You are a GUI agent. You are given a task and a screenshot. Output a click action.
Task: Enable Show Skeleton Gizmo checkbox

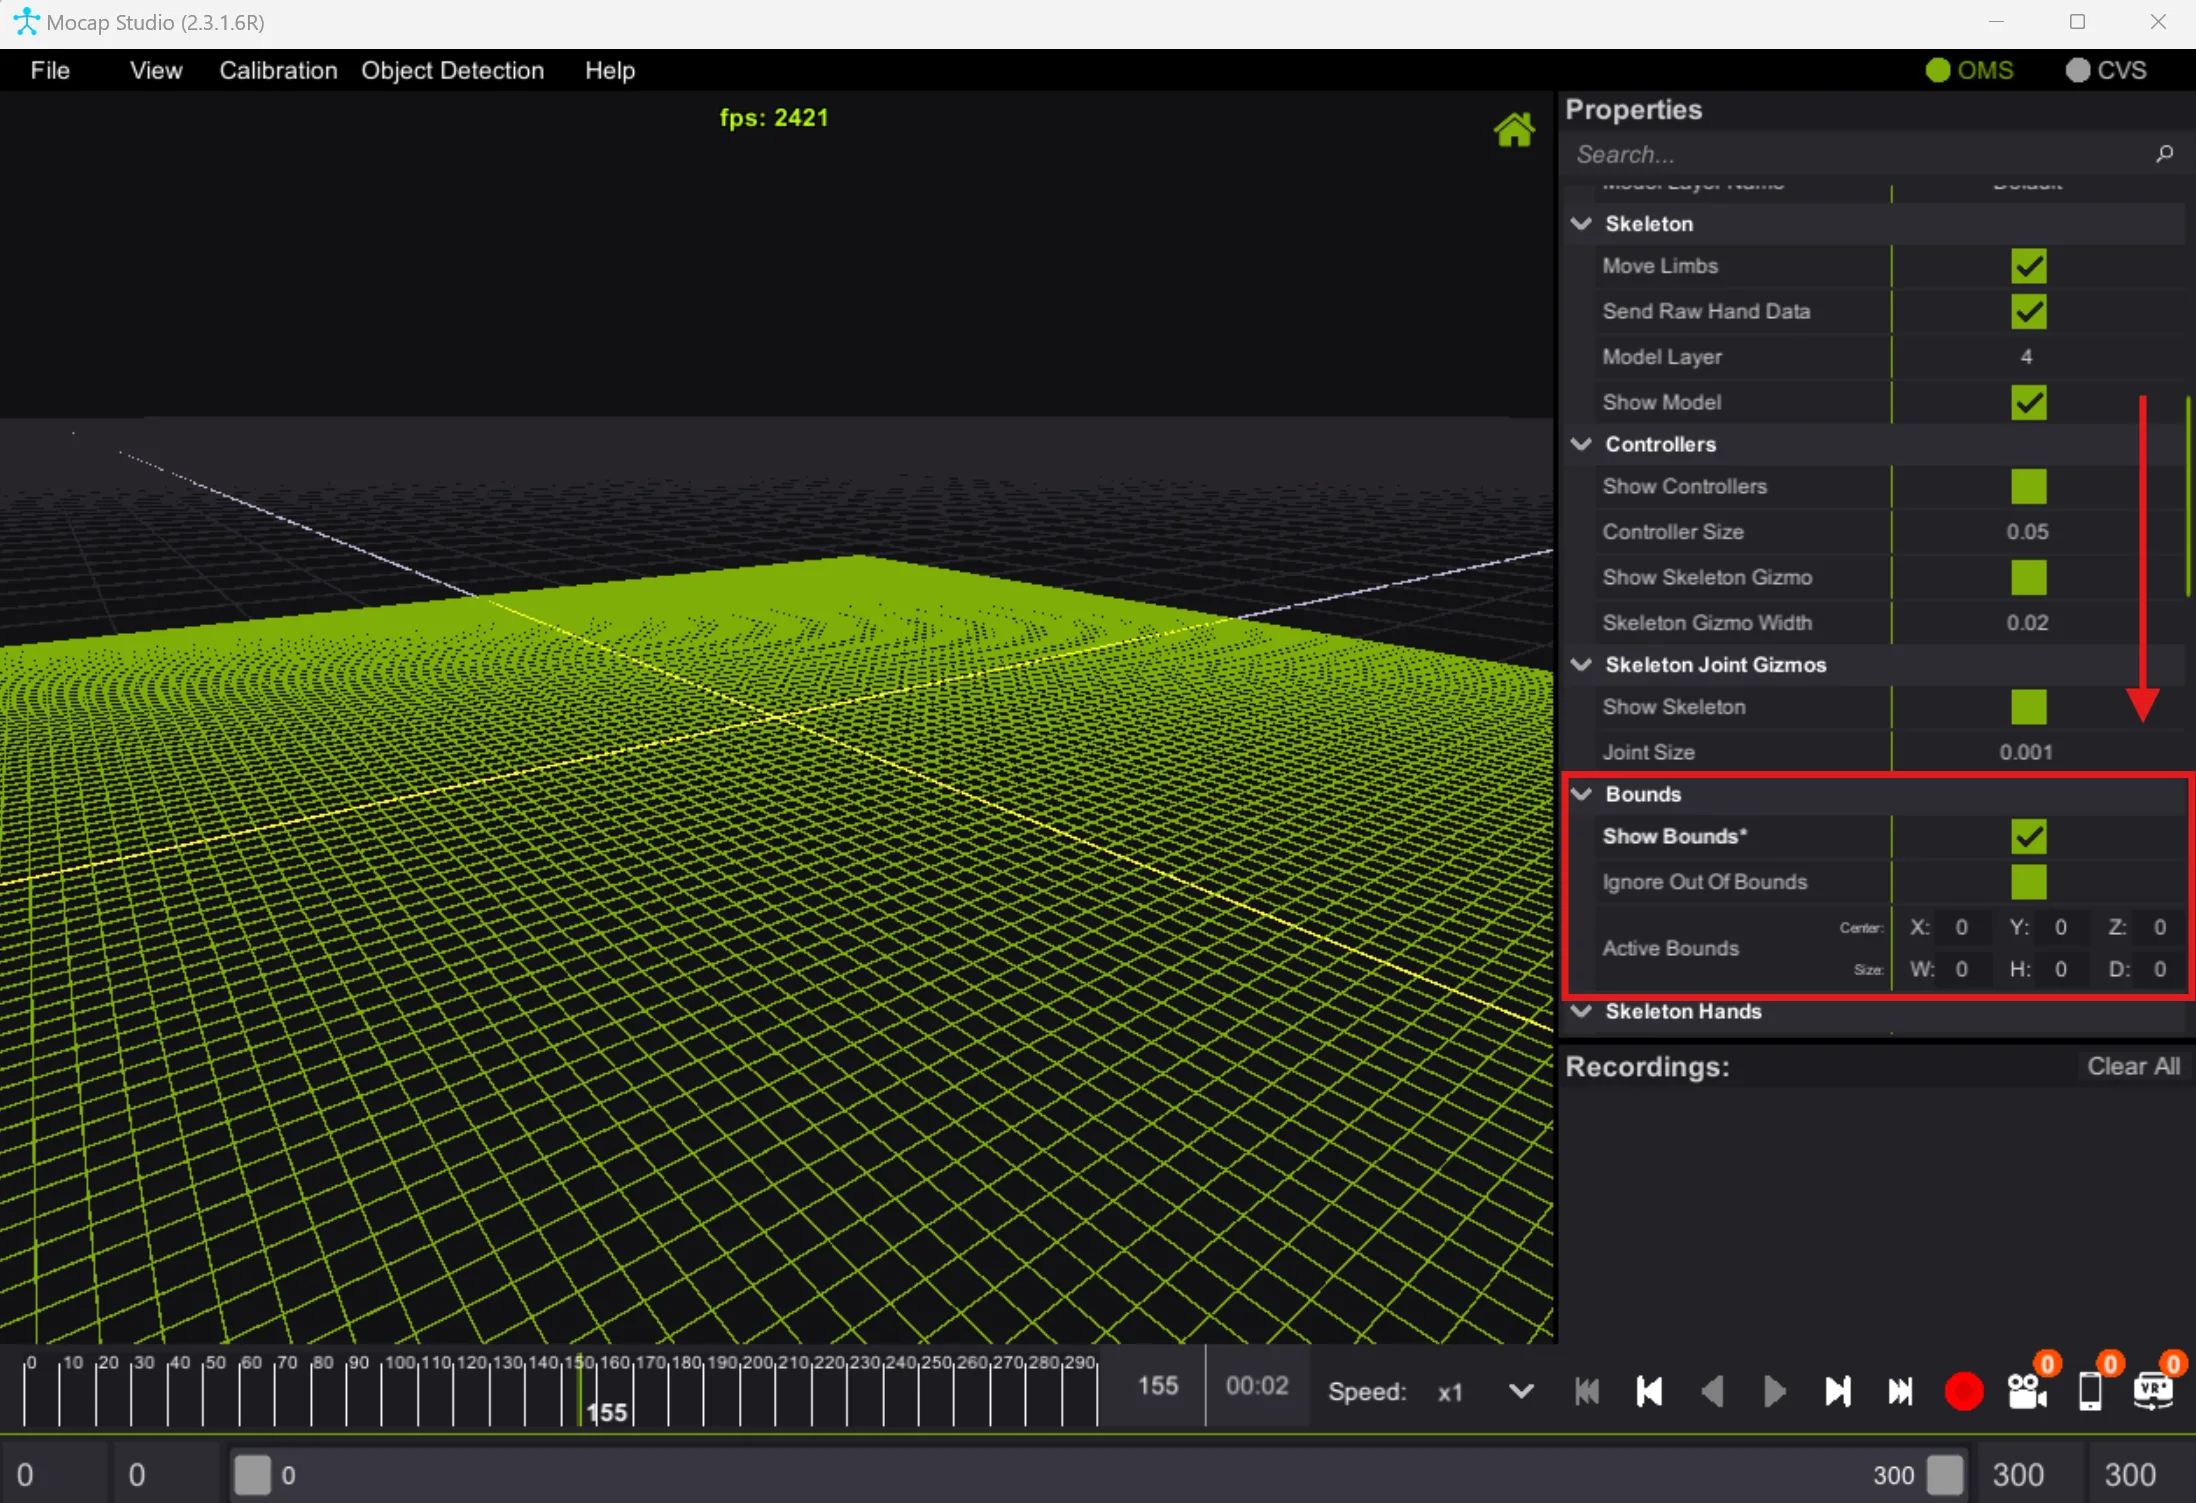click(x=2029, y=577)
